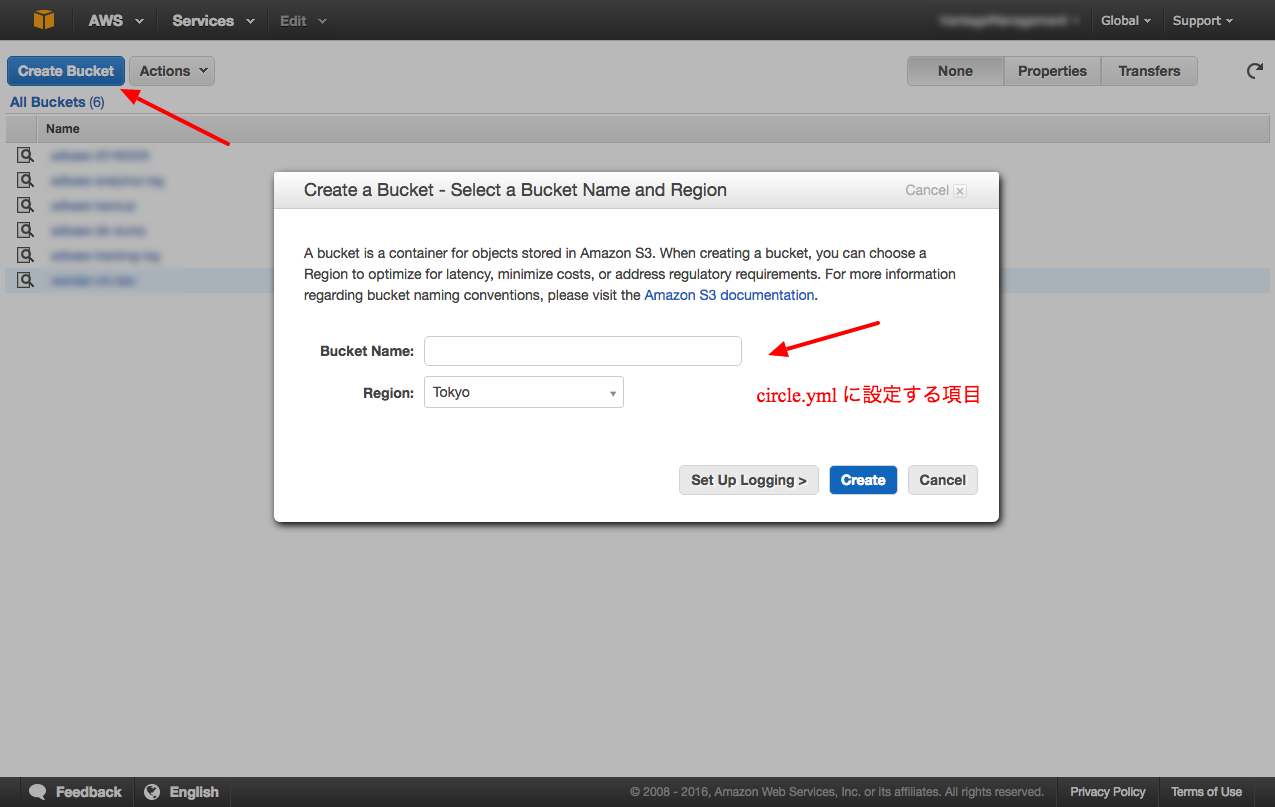Select the None properties view toggle
Screen dimensions: 1275x807
(x=954, y=71)
